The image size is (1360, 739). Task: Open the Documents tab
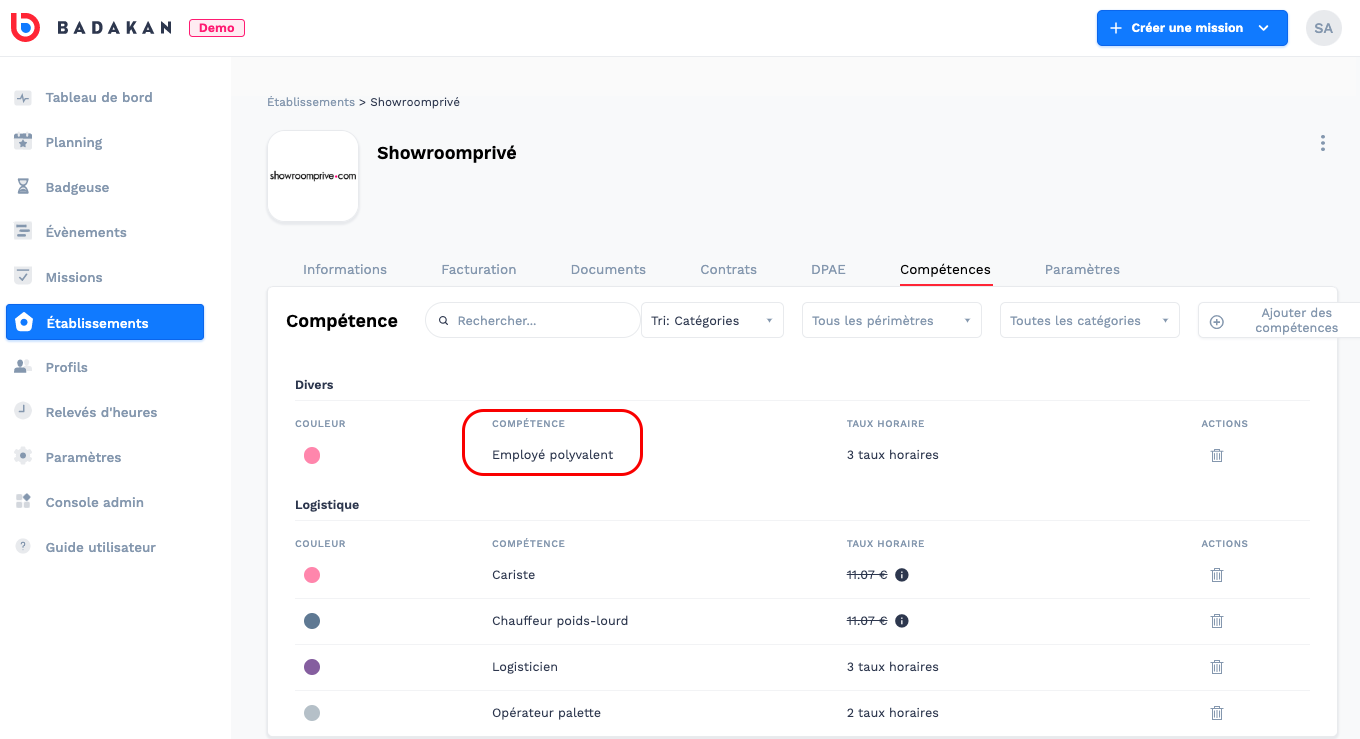pos(608,269)
